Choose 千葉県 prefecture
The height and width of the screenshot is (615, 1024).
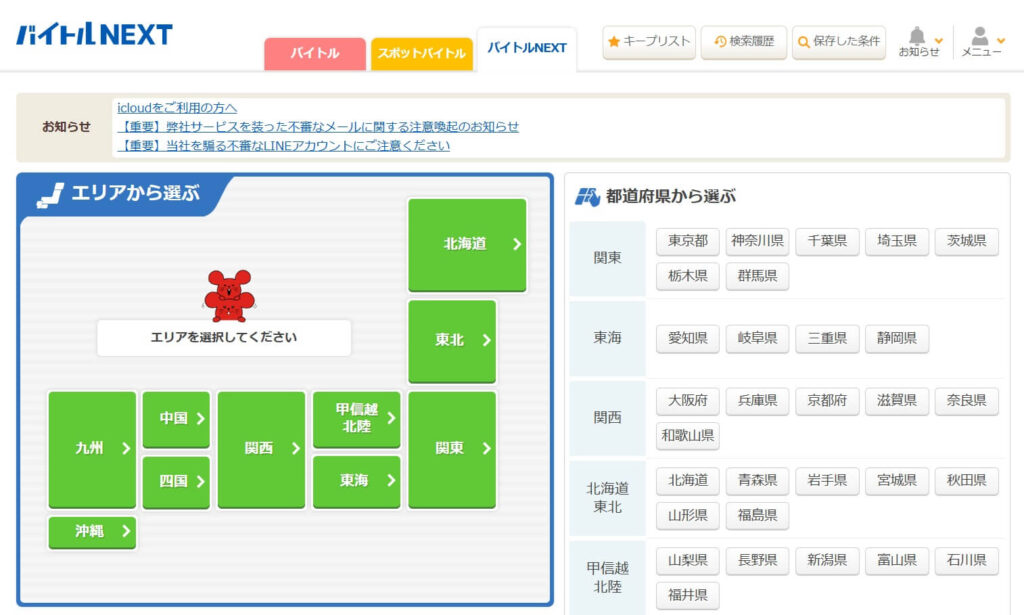pos(827,242)
